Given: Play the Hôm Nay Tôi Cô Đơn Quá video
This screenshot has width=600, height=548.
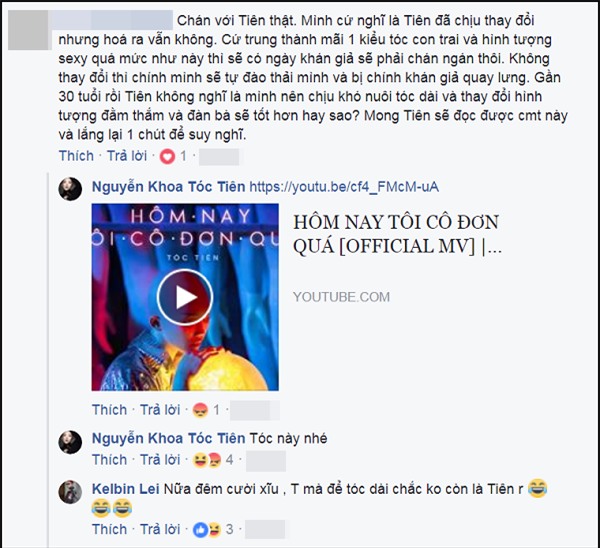Looking at the screenshot, I should (x=185, y=297).
